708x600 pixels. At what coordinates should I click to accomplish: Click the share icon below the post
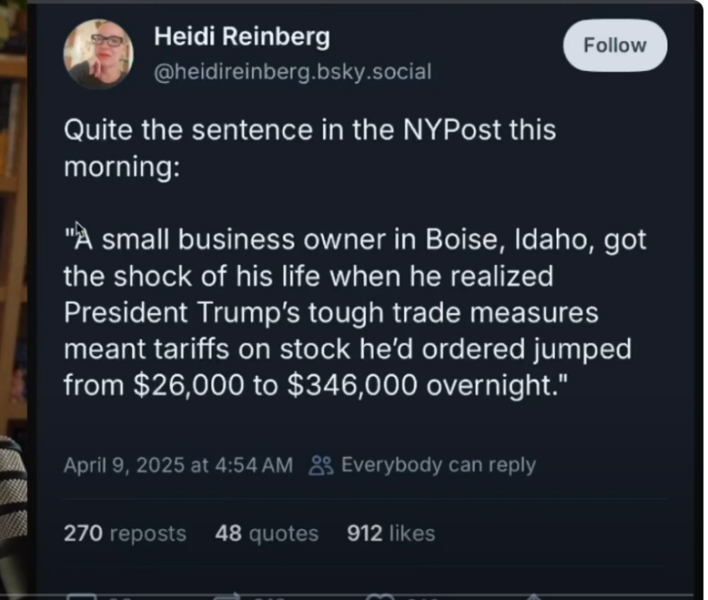pyautogui.click(x=530, y=596)
